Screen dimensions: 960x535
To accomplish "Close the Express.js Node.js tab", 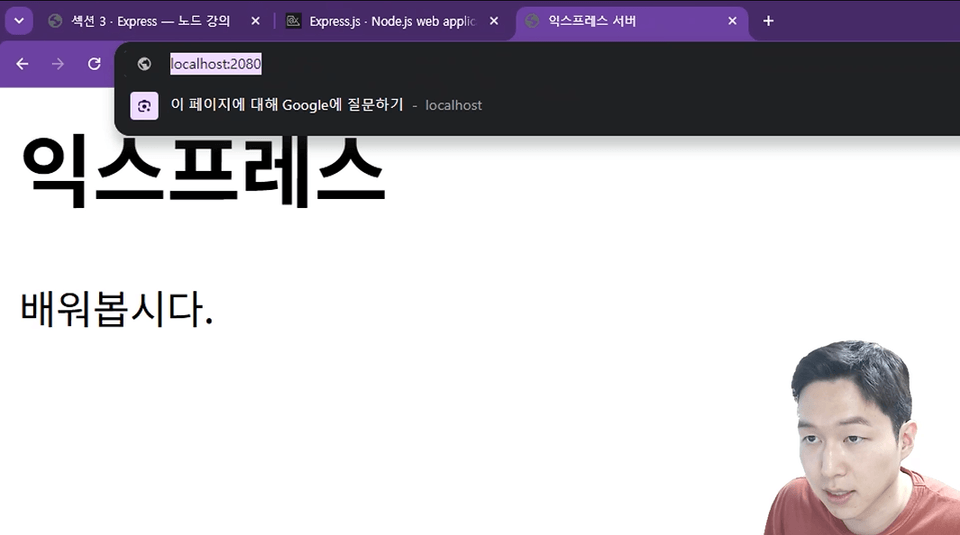I will (x=493, y=21).
